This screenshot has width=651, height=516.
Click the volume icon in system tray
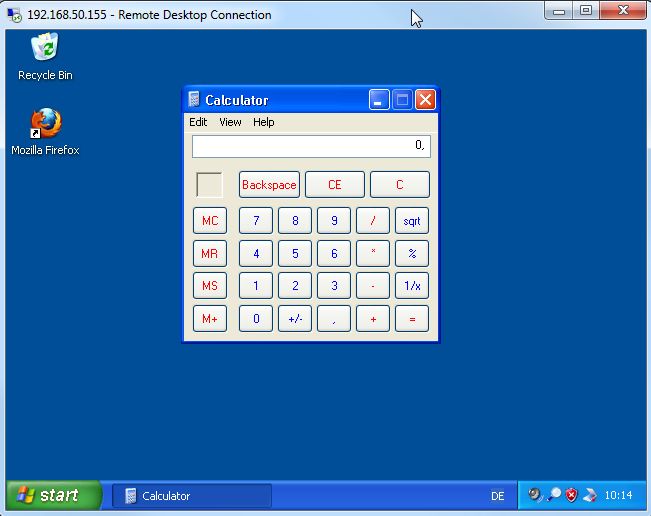pos(536,495)
